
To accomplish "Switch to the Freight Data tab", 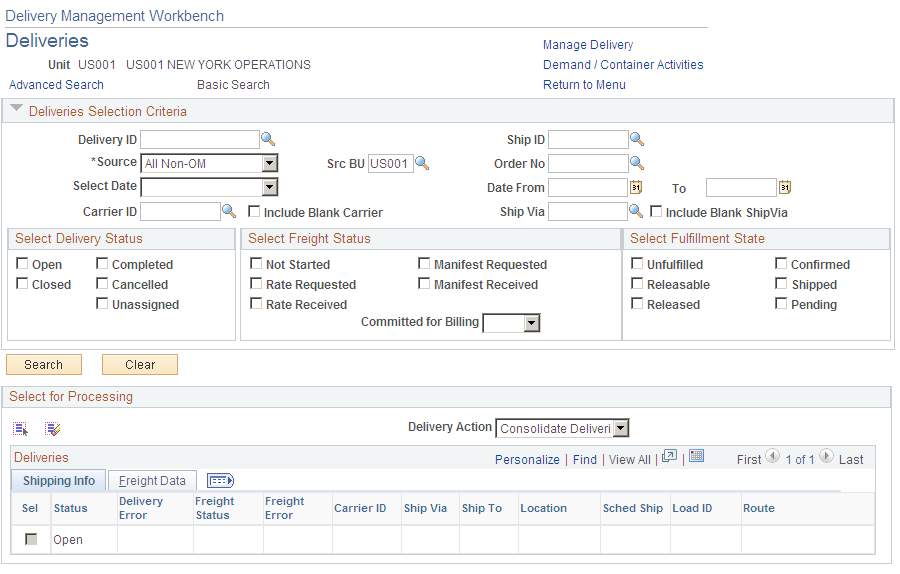I will point(152,481).
